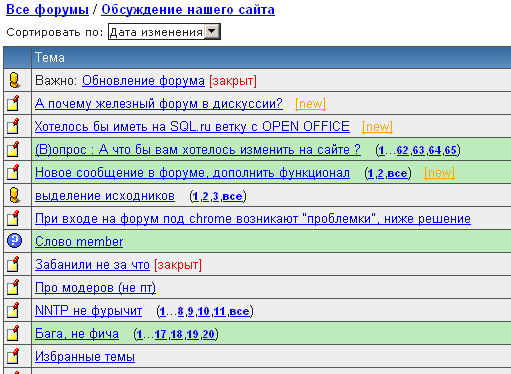Open the Дата изменения sort dropdown

tap(164, 32)
